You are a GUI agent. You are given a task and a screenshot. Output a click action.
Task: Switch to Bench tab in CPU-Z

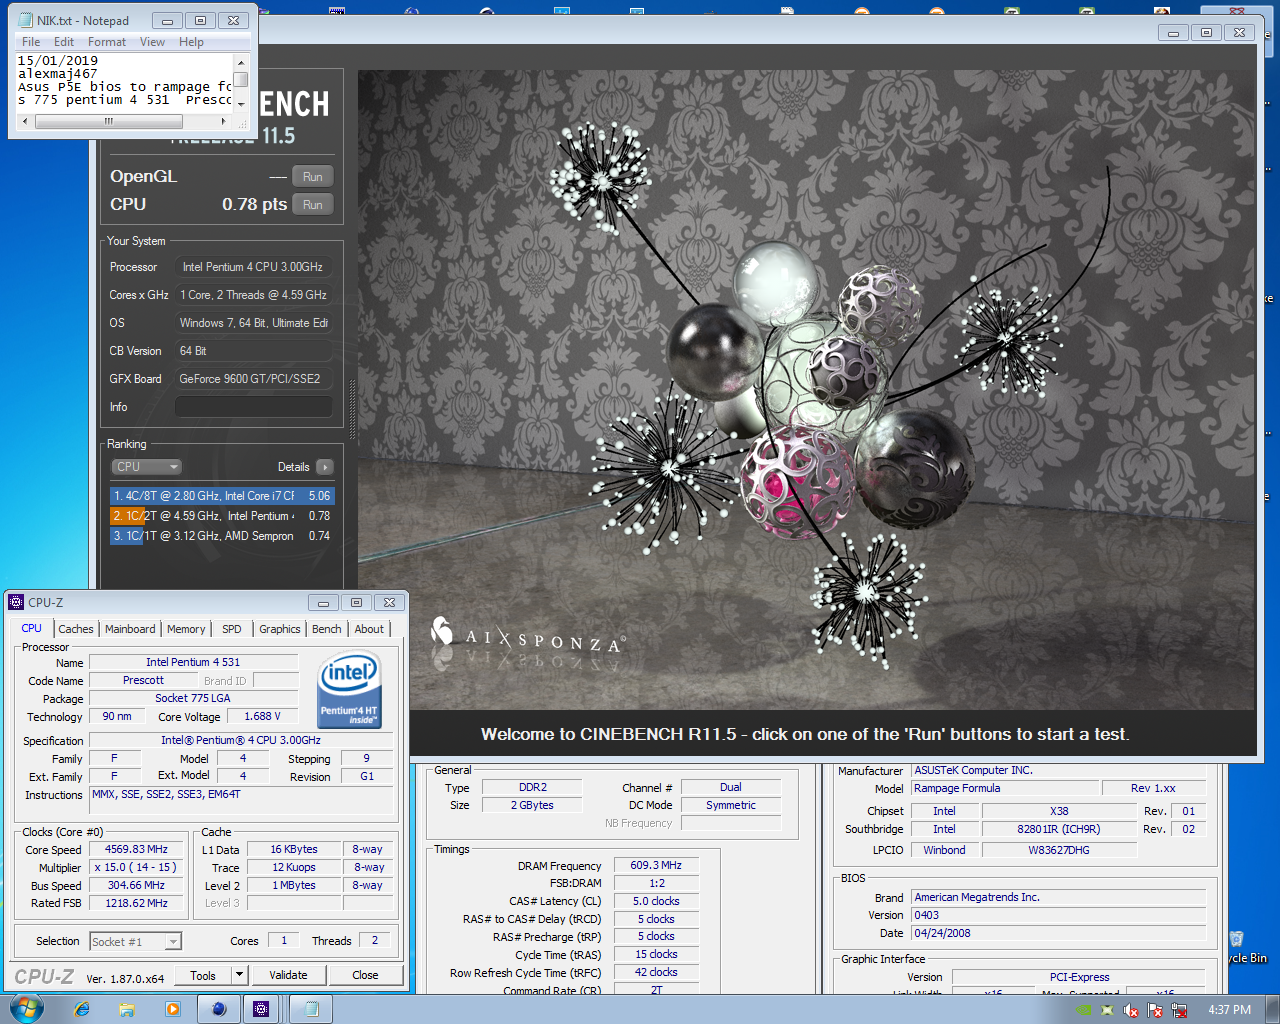327,629
